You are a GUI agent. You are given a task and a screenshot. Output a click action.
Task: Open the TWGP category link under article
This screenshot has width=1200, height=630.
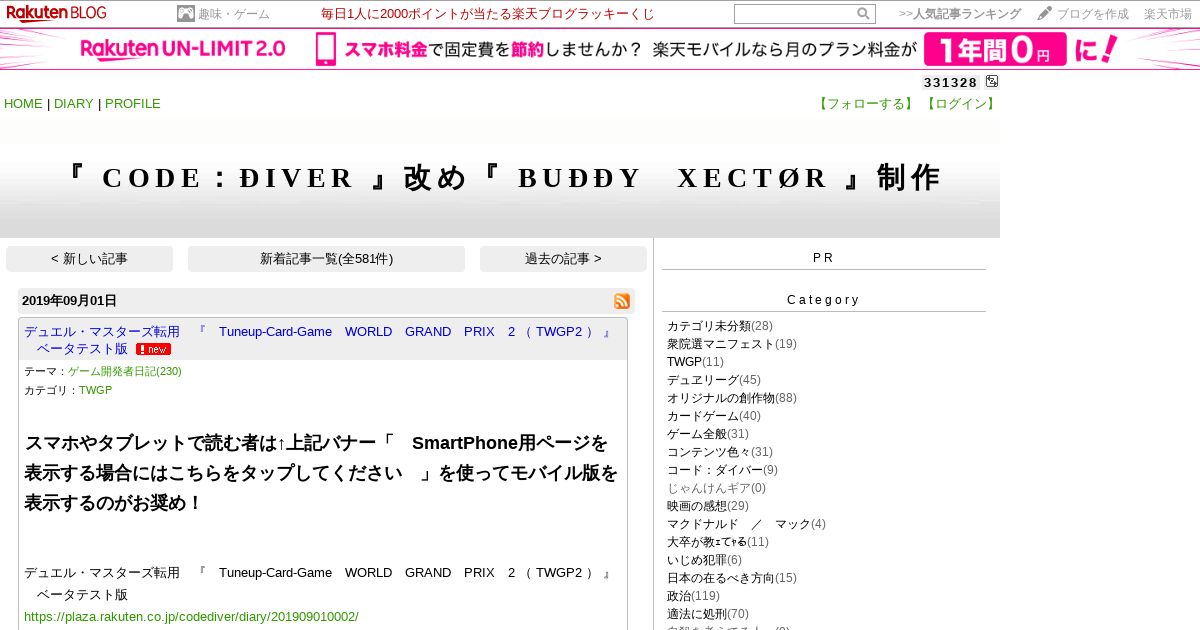pos(96,390)
